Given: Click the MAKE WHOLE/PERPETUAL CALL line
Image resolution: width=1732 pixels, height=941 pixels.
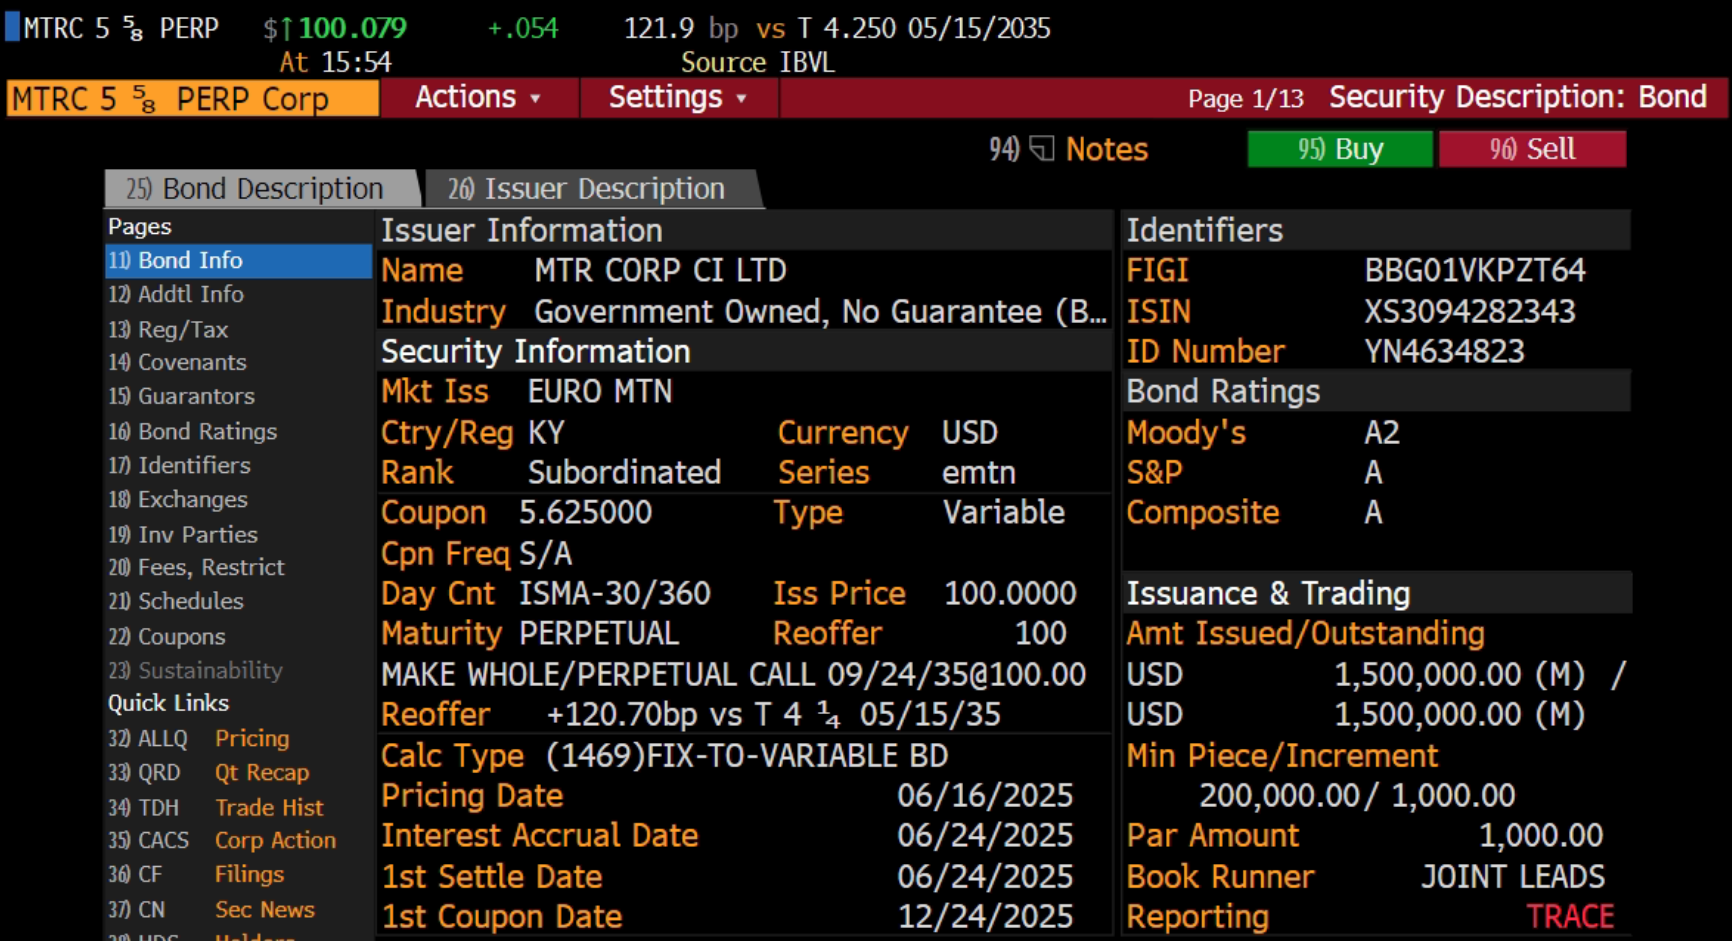Looking at the screenshot, I should (733, 675).
